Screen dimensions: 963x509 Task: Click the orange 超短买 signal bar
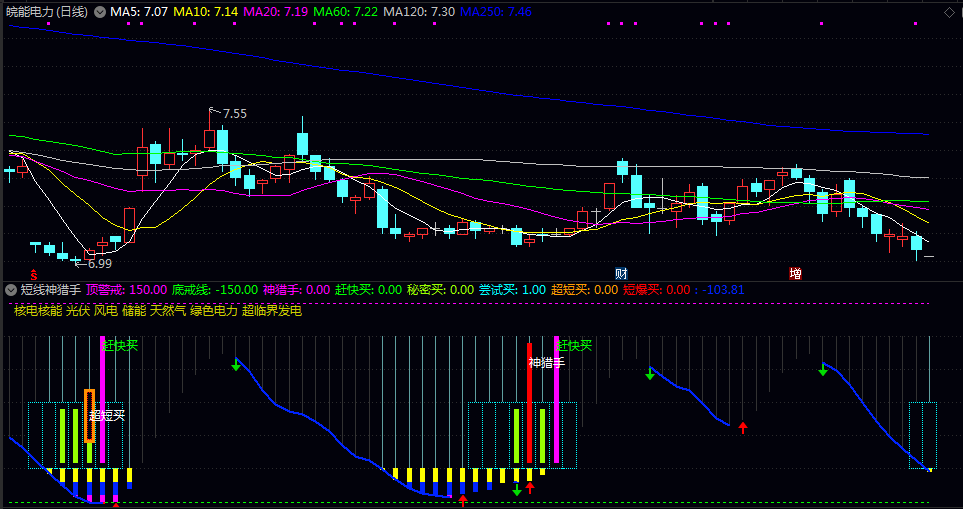90,415
